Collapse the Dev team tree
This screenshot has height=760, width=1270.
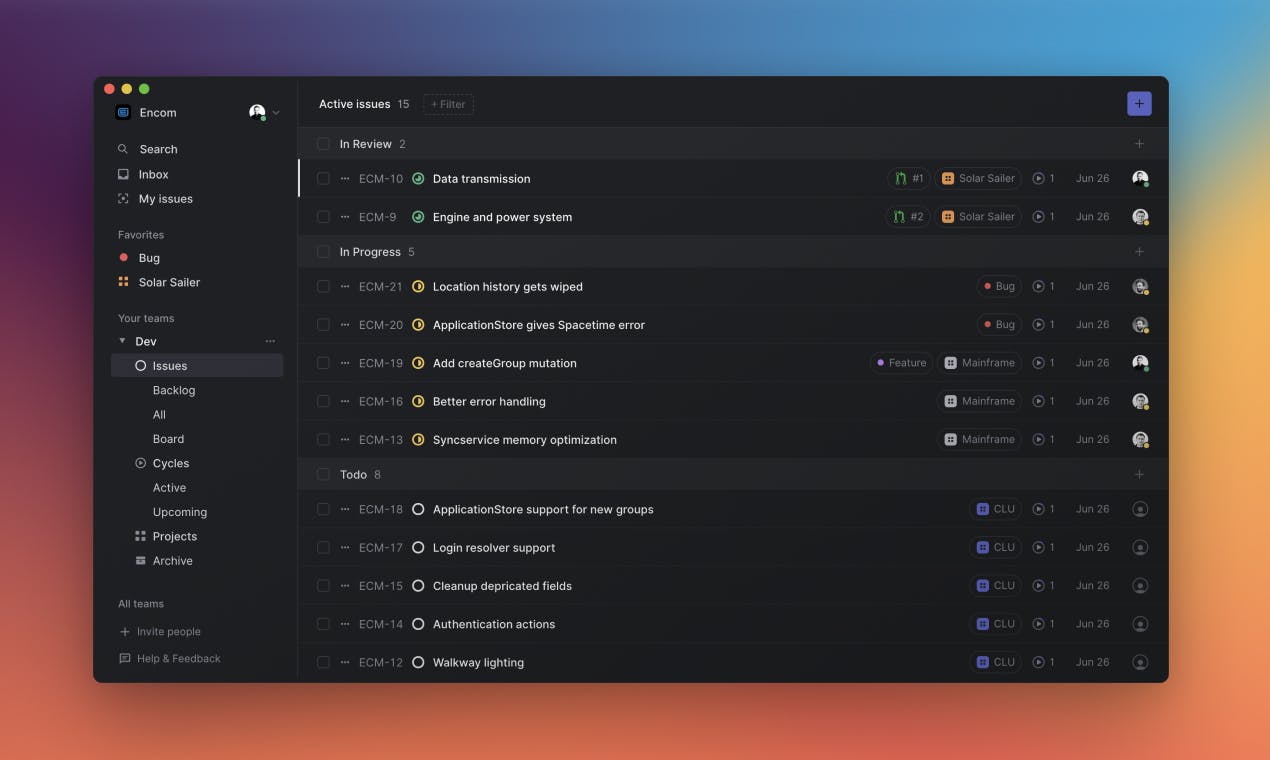coord(123,342)
